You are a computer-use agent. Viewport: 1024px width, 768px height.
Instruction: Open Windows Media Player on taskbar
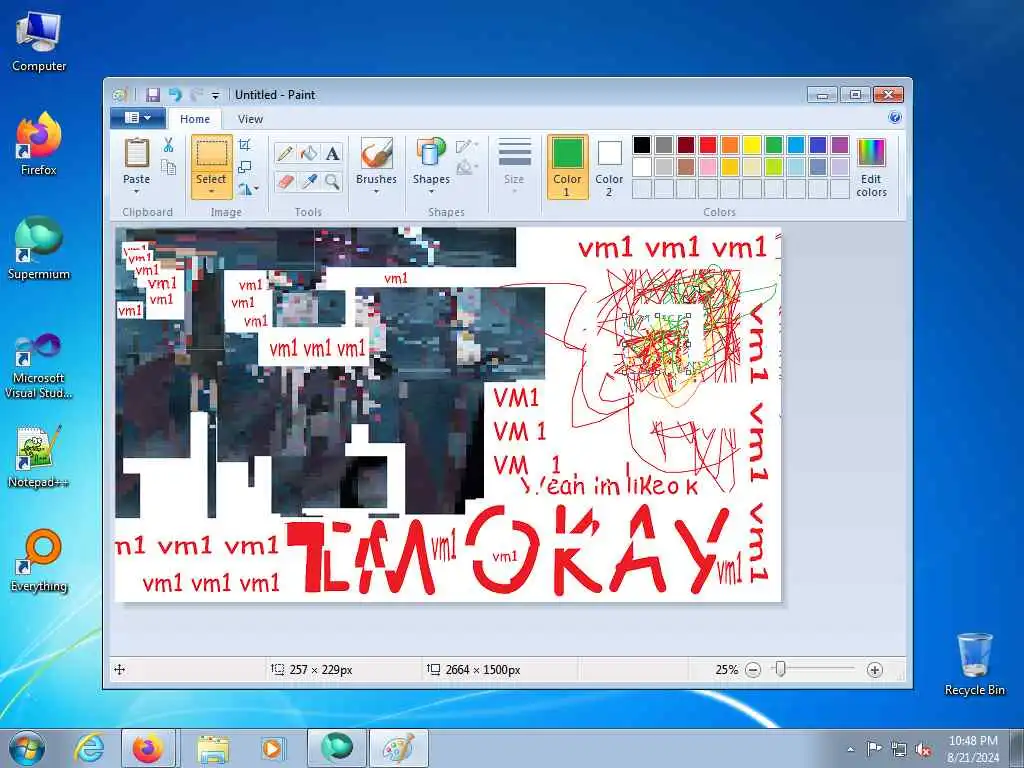[272, 748]
